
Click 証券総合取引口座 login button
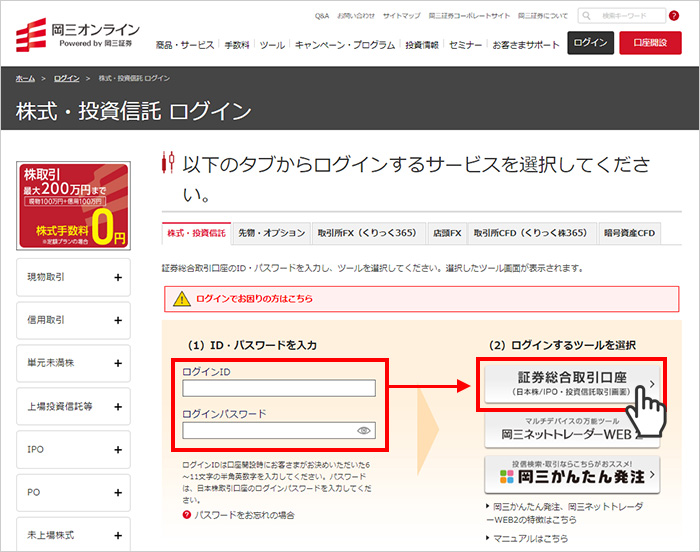pyautogui.click(x=572, y=384)
